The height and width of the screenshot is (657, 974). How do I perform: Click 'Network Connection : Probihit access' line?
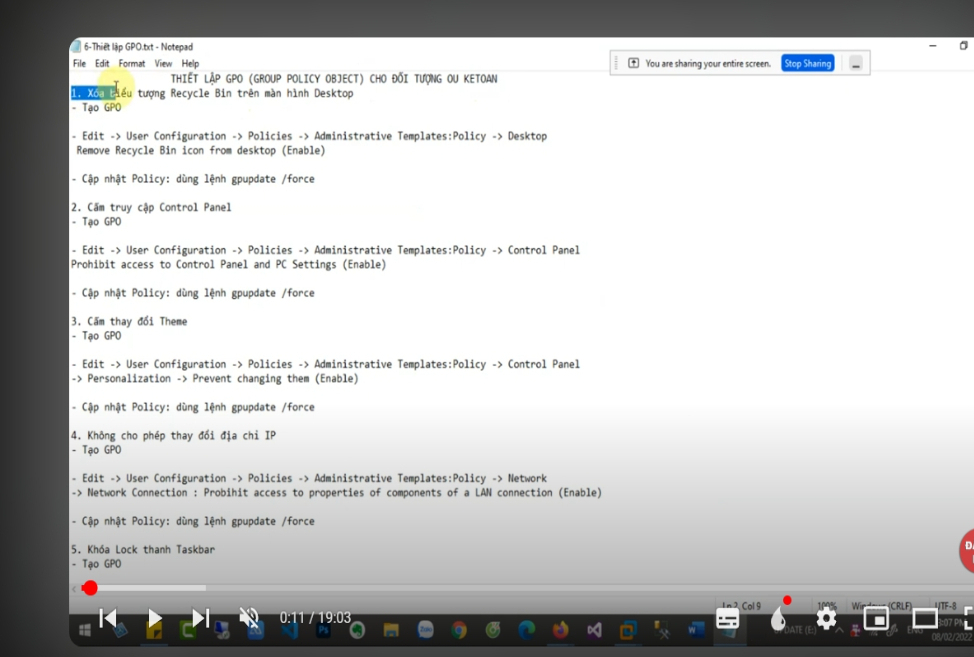click(x=336, y=493)
